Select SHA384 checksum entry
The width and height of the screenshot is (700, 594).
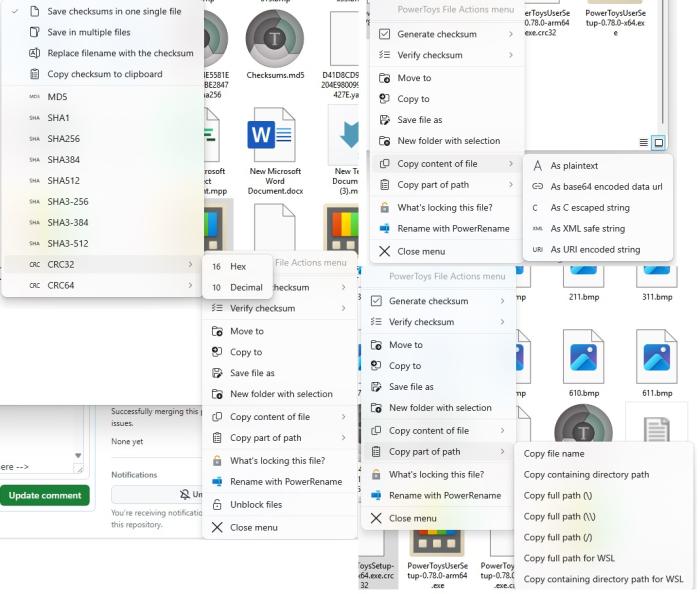click(103, 160)
